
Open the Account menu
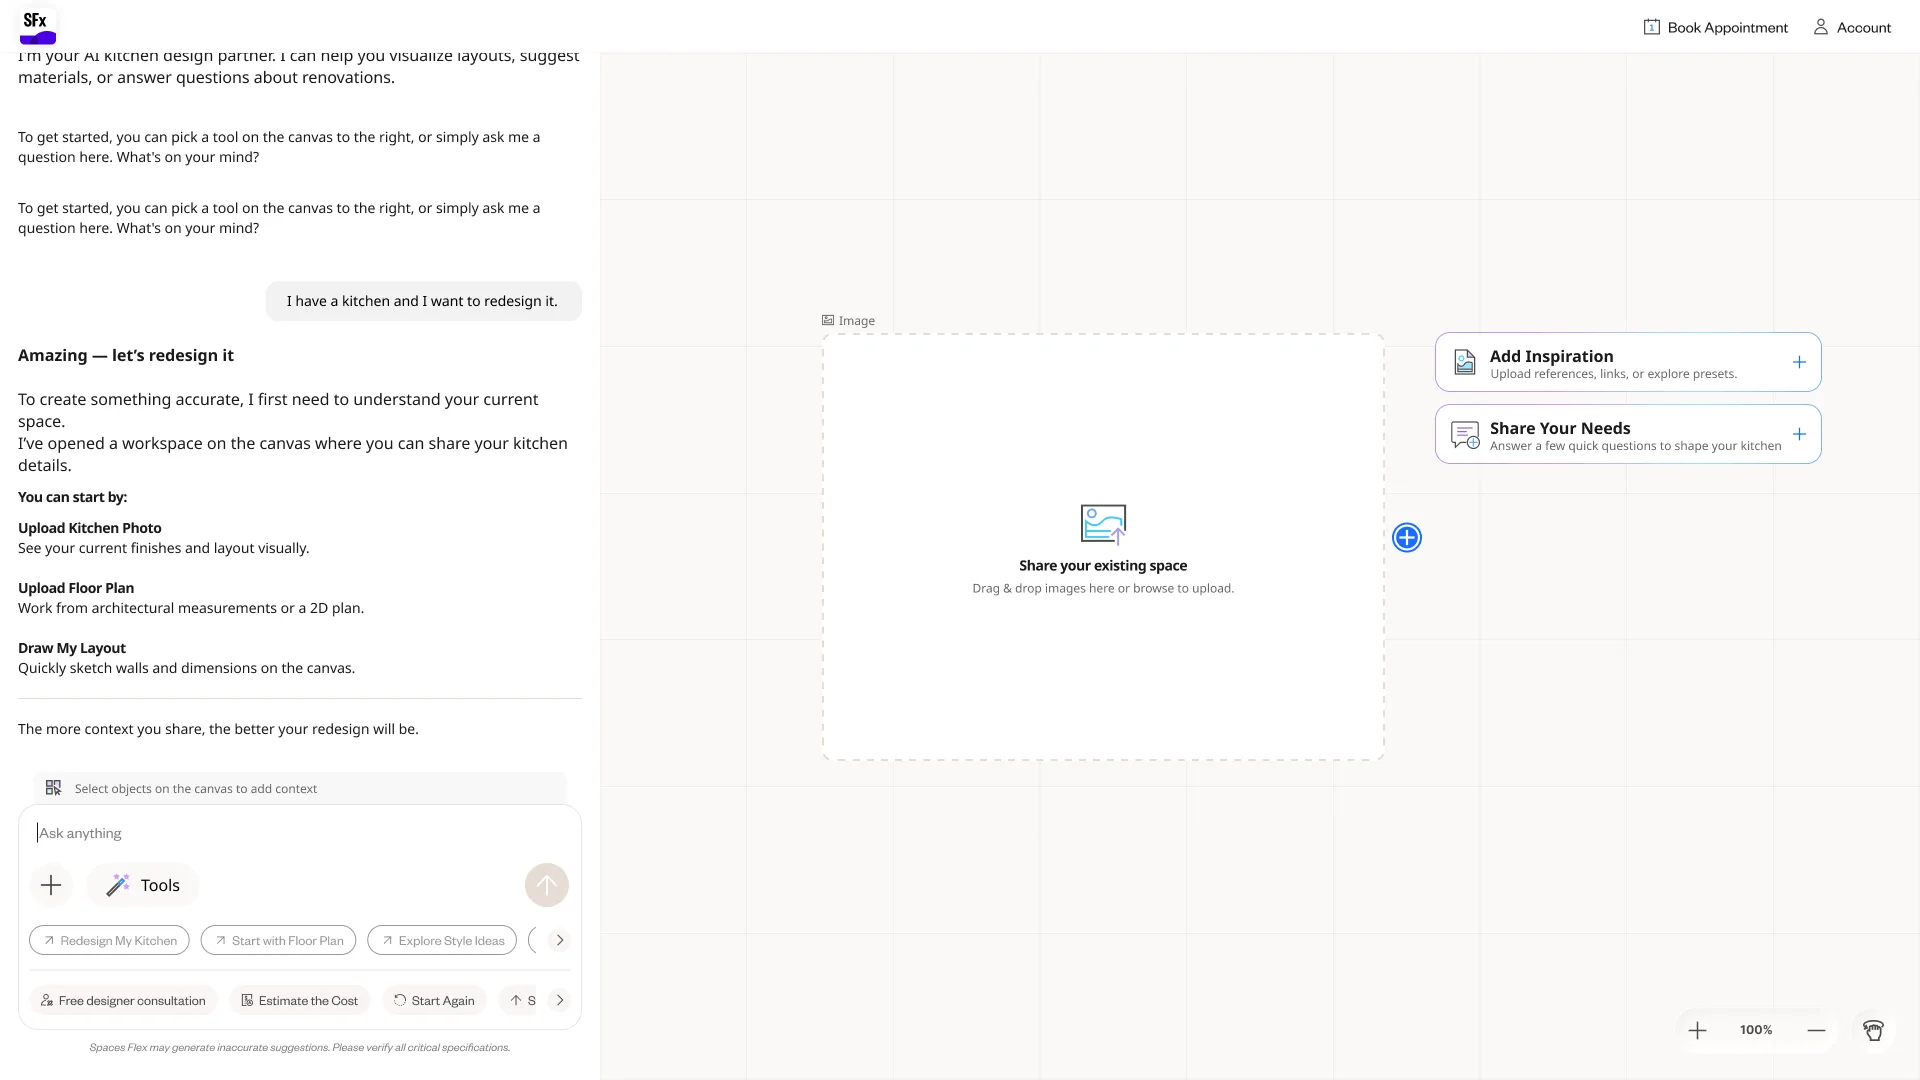[1852, 28]
